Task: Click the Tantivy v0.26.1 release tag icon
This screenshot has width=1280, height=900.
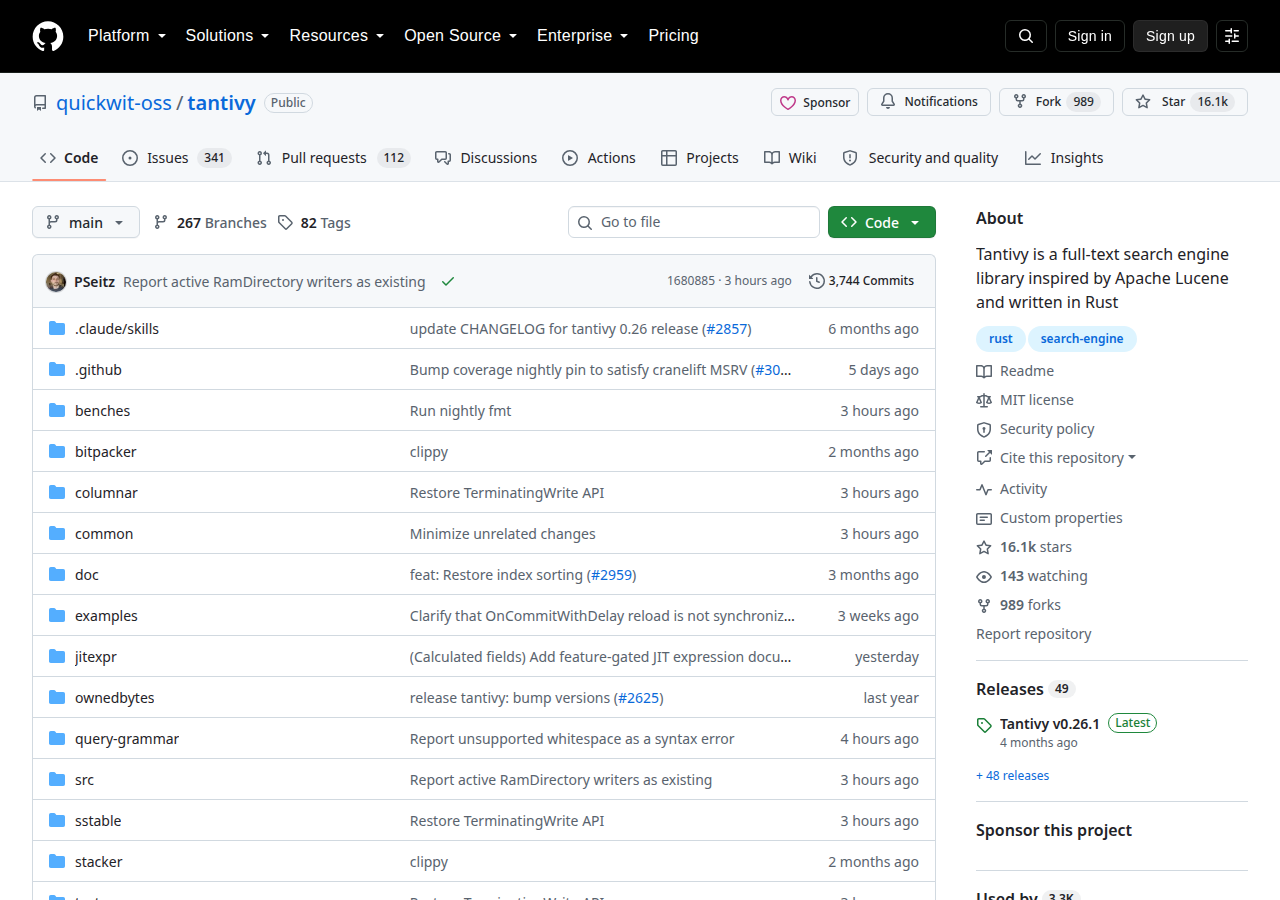Action: coord(984,724)
